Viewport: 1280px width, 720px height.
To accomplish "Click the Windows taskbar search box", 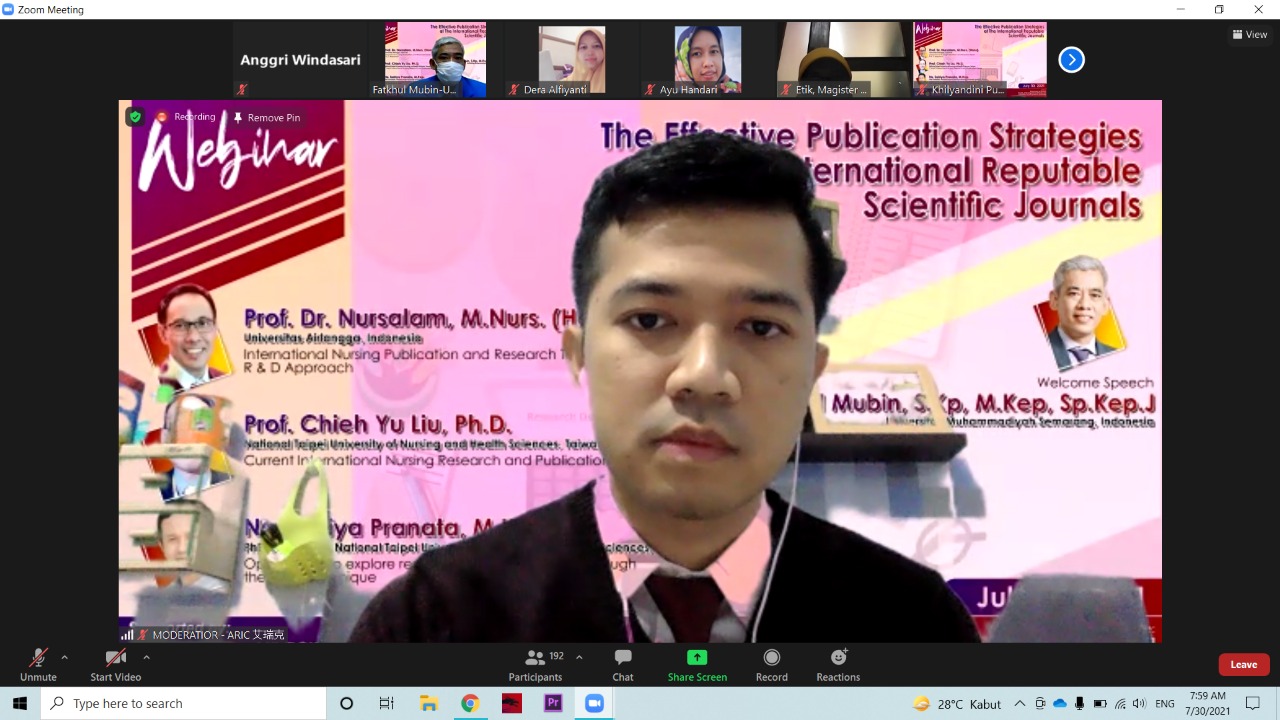I will click(185, 703).
